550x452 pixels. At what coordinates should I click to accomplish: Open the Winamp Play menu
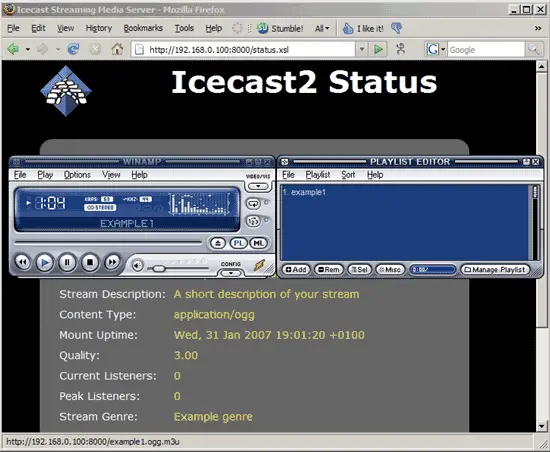[45, 175]
